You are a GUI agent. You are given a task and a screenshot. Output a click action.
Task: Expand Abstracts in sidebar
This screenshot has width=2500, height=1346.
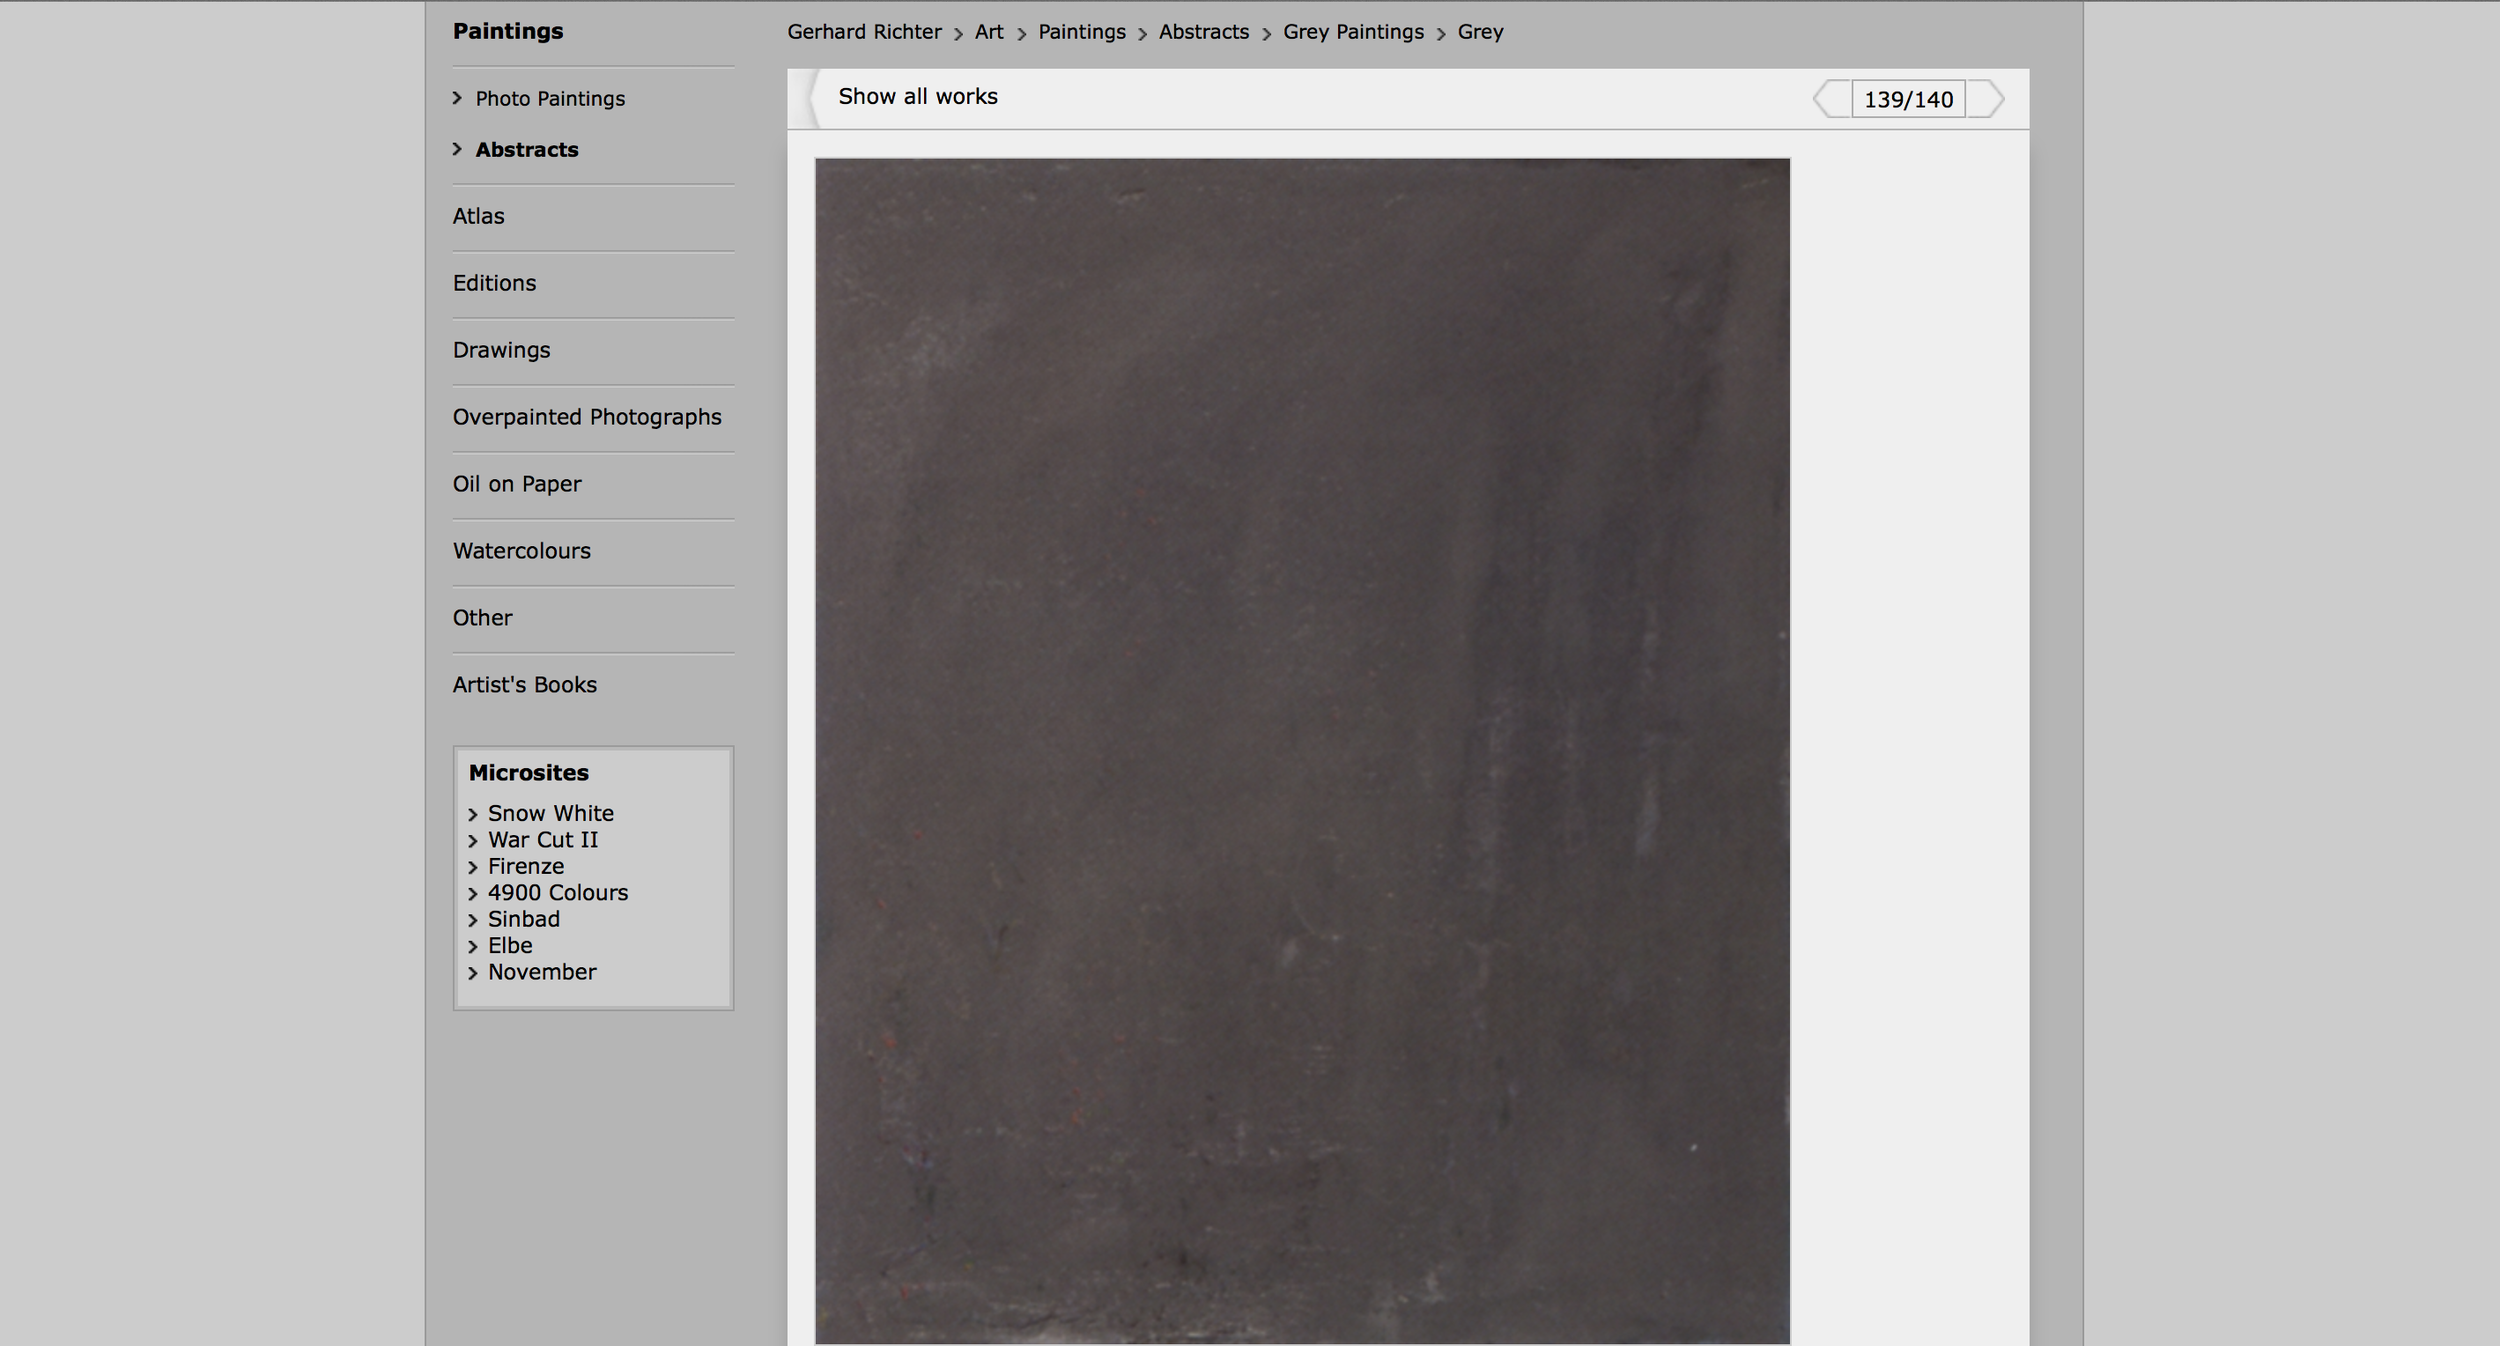coord(527,149)
